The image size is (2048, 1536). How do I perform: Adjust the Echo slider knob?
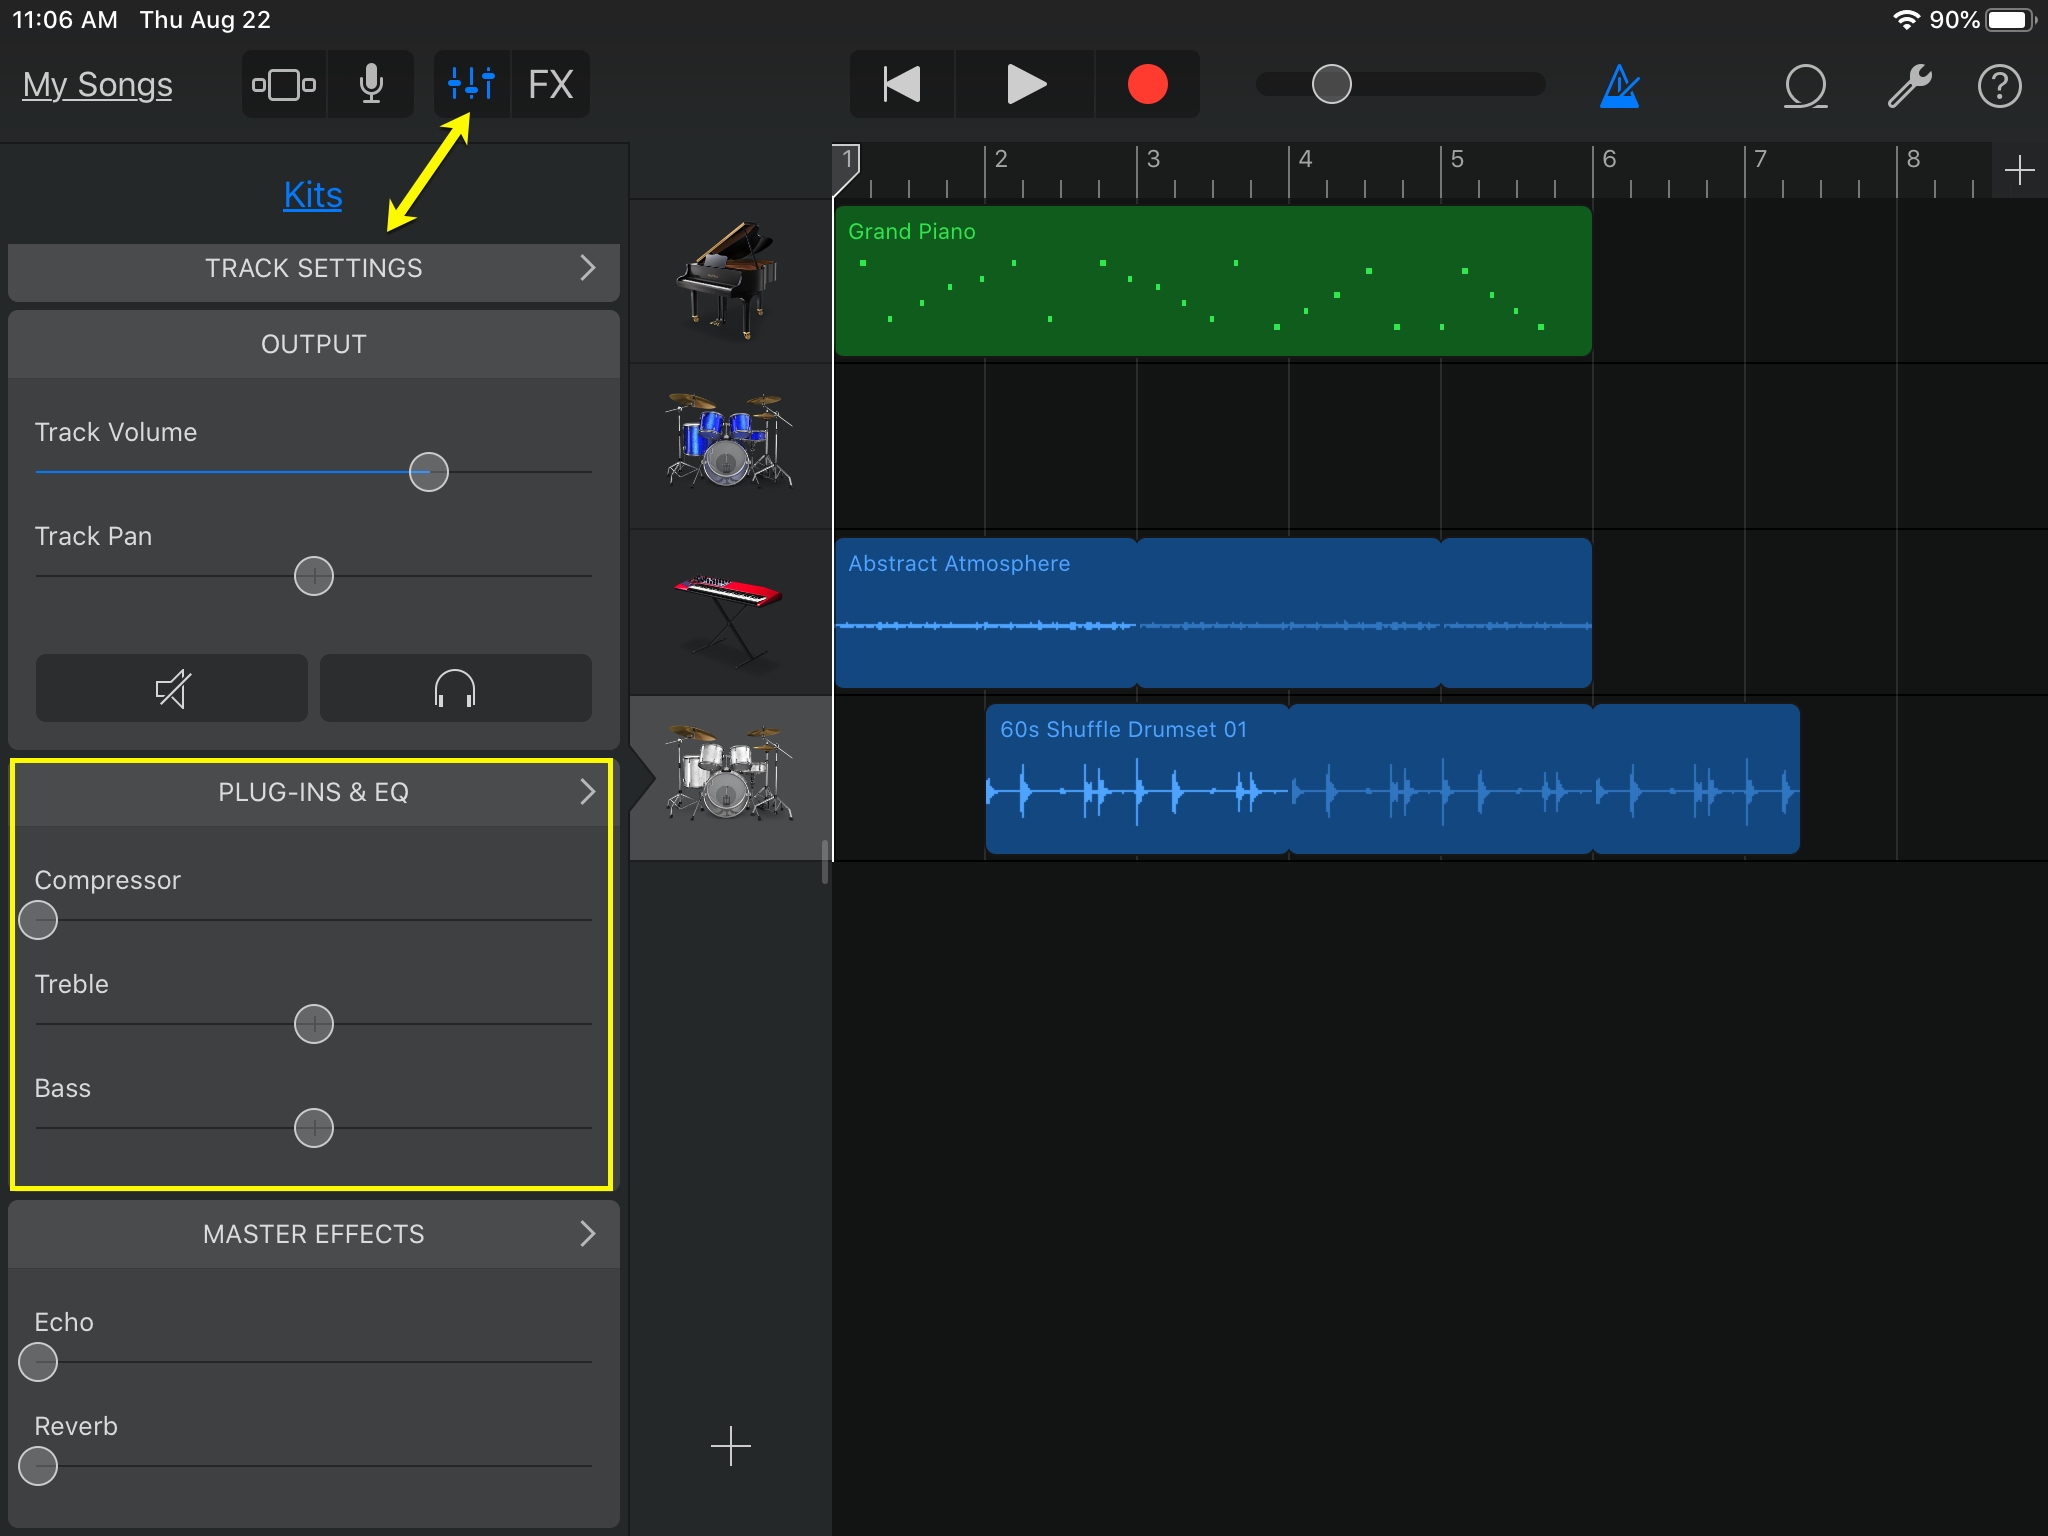(x=38, y=1362)
